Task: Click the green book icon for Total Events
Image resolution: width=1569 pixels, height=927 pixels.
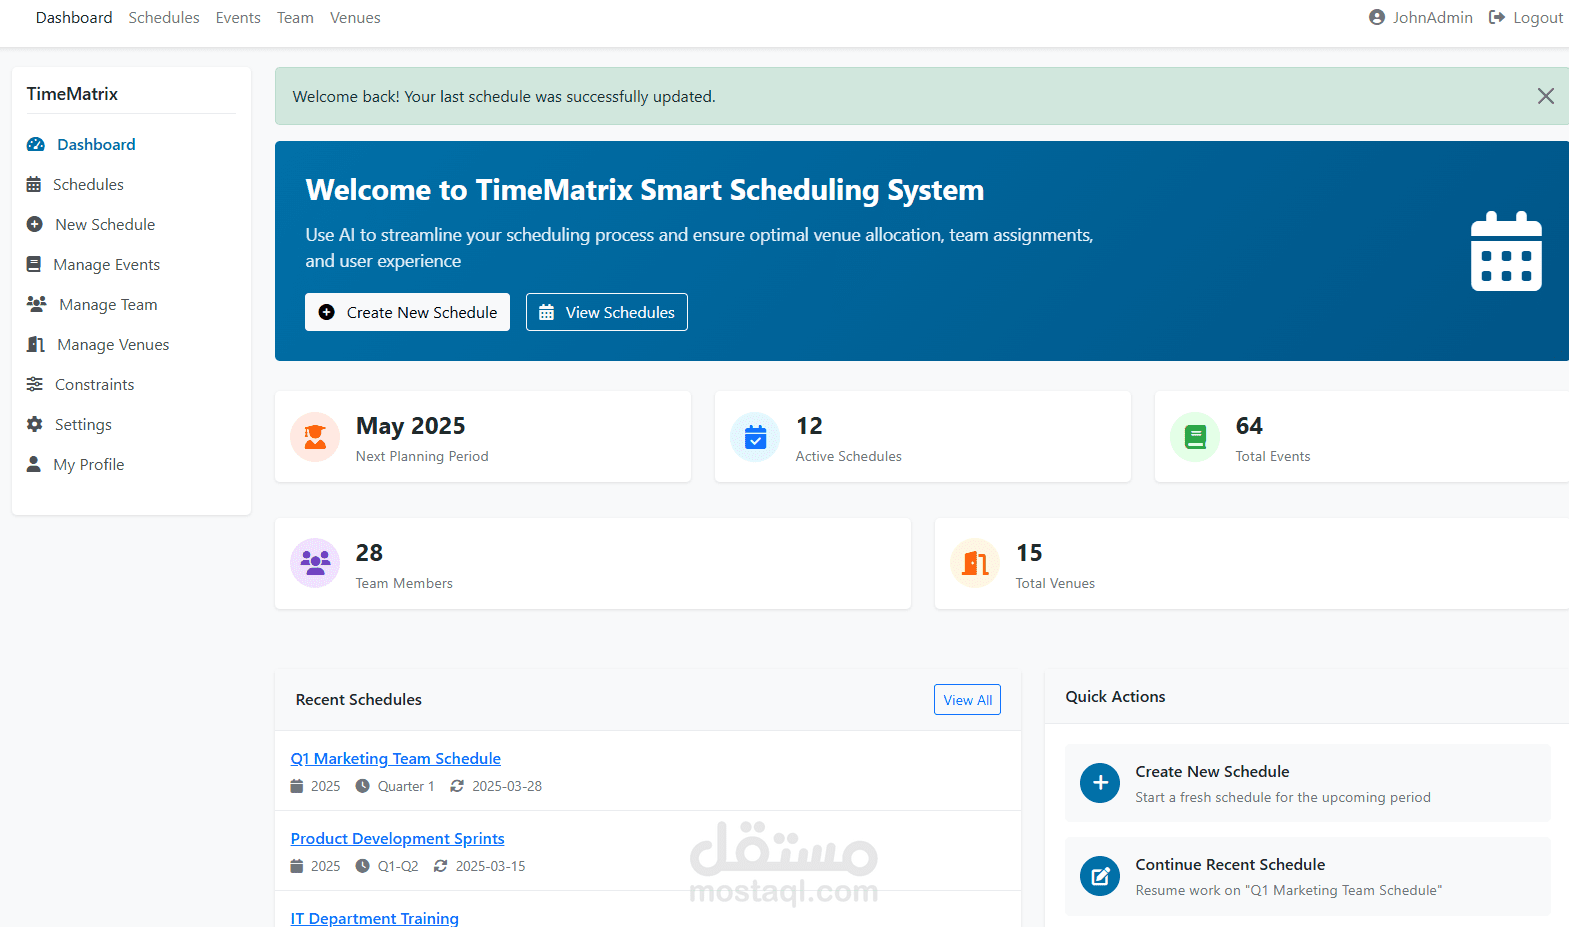Action: point(1195,437)
